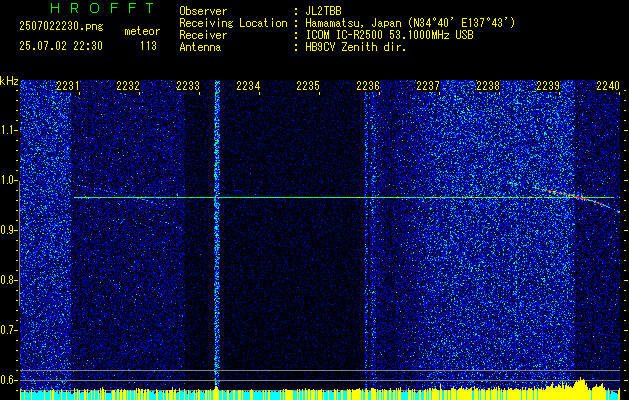The image size is (629, 400).
Task: Click the kHz axis unit label
Action: [9, 81]
